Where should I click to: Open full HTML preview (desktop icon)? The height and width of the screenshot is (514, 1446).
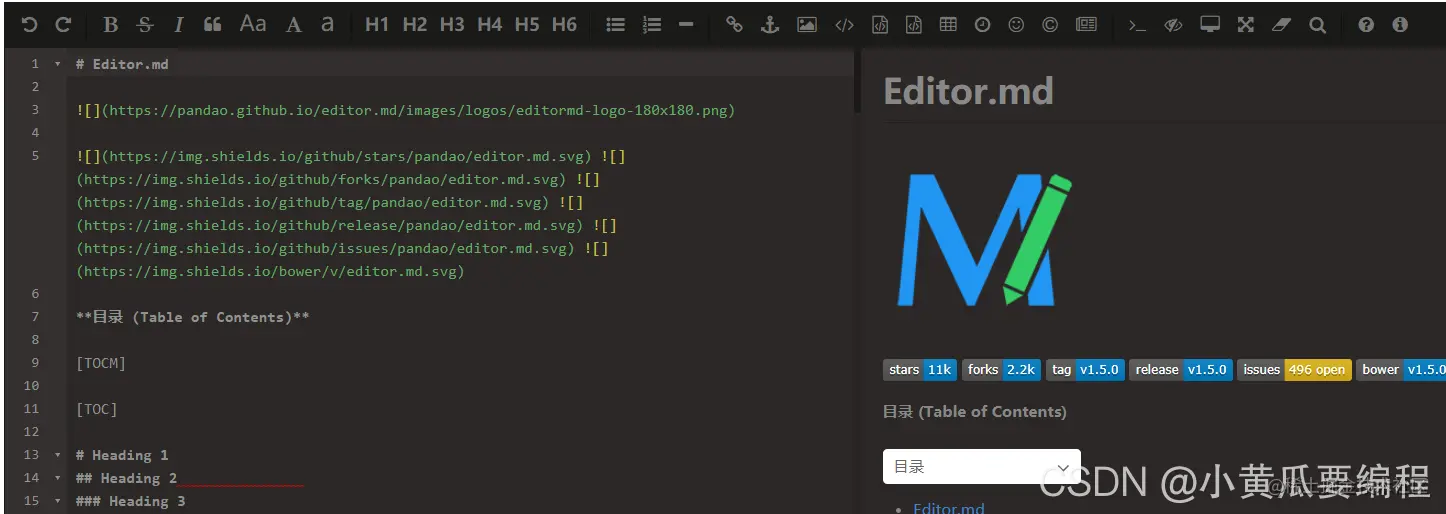1210,25
